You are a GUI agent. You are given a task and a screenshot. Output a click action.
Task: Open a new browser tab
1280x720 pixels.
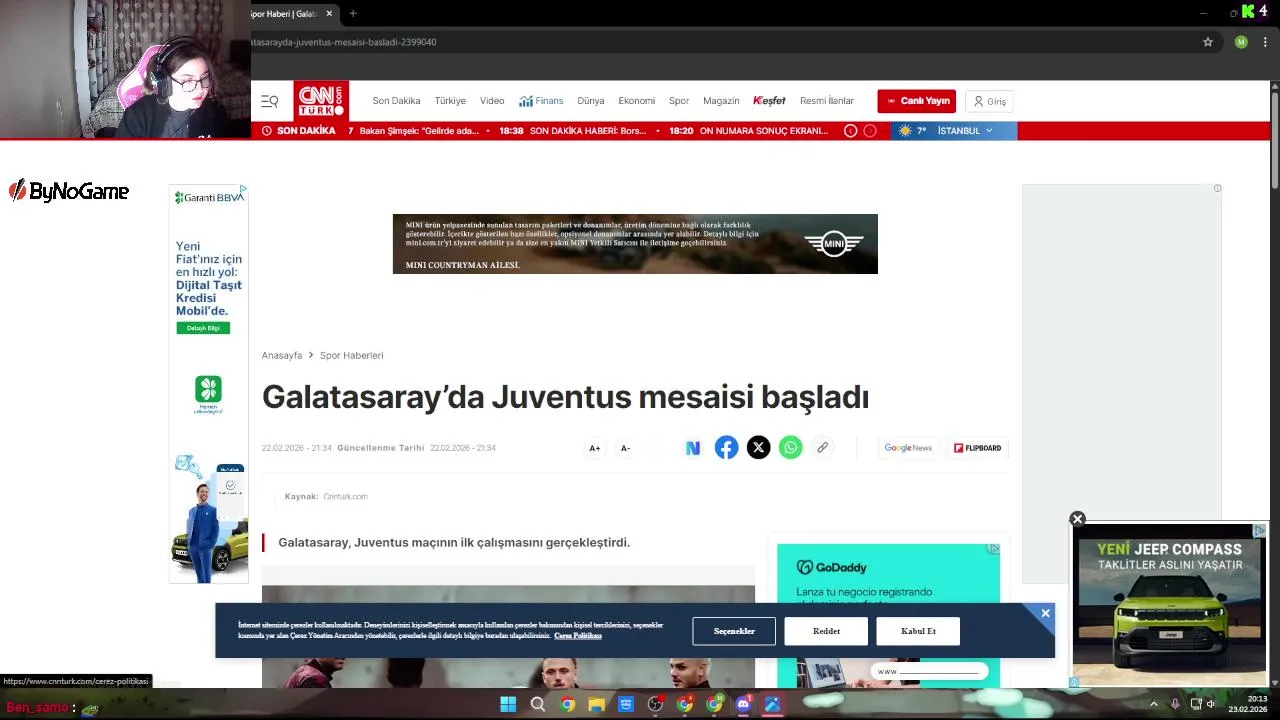tap(353, 13)
